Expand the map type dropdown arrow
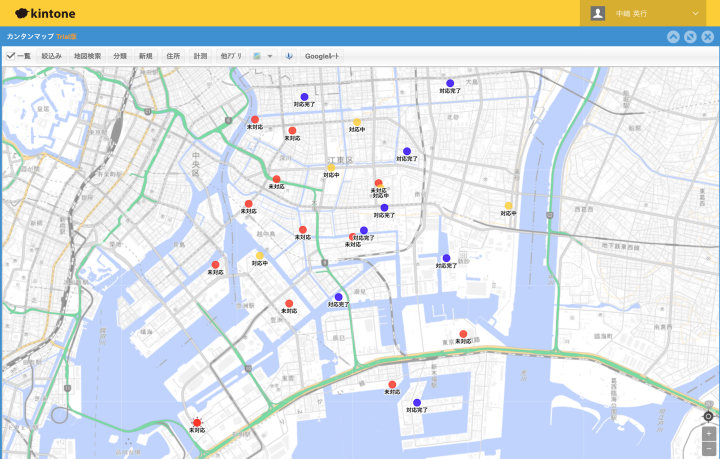This screenshot has width=720, height=459. tap(270, 56)
